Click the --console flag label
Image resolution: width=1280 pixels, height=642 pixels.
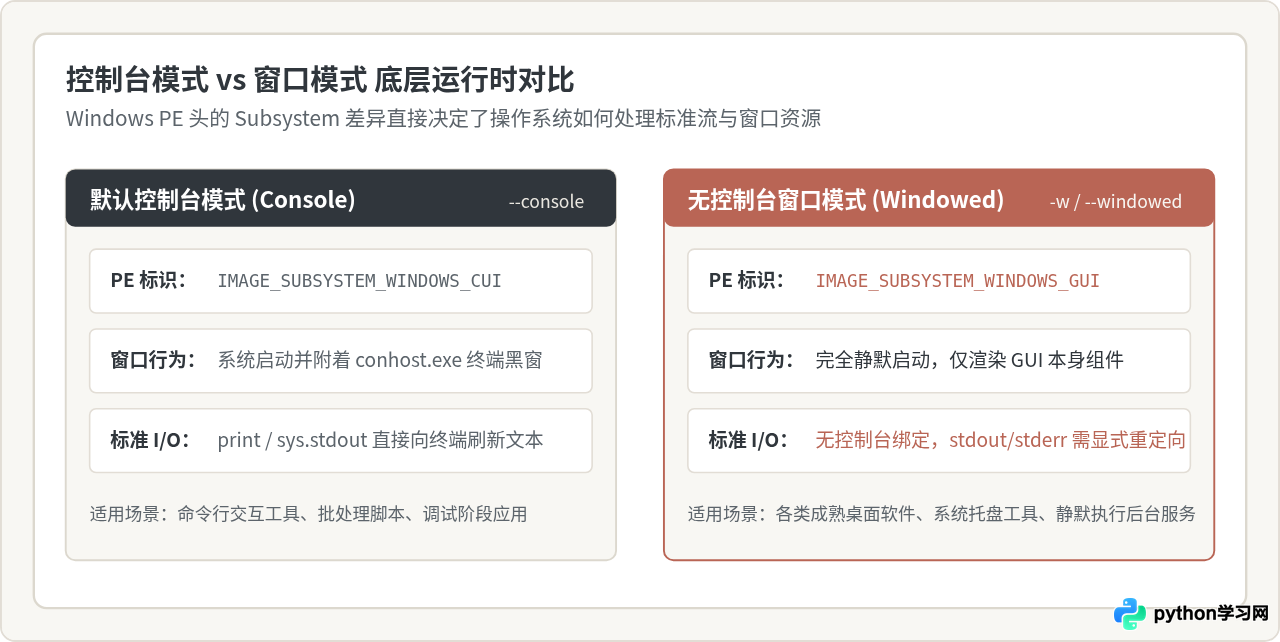click(546, 202)
